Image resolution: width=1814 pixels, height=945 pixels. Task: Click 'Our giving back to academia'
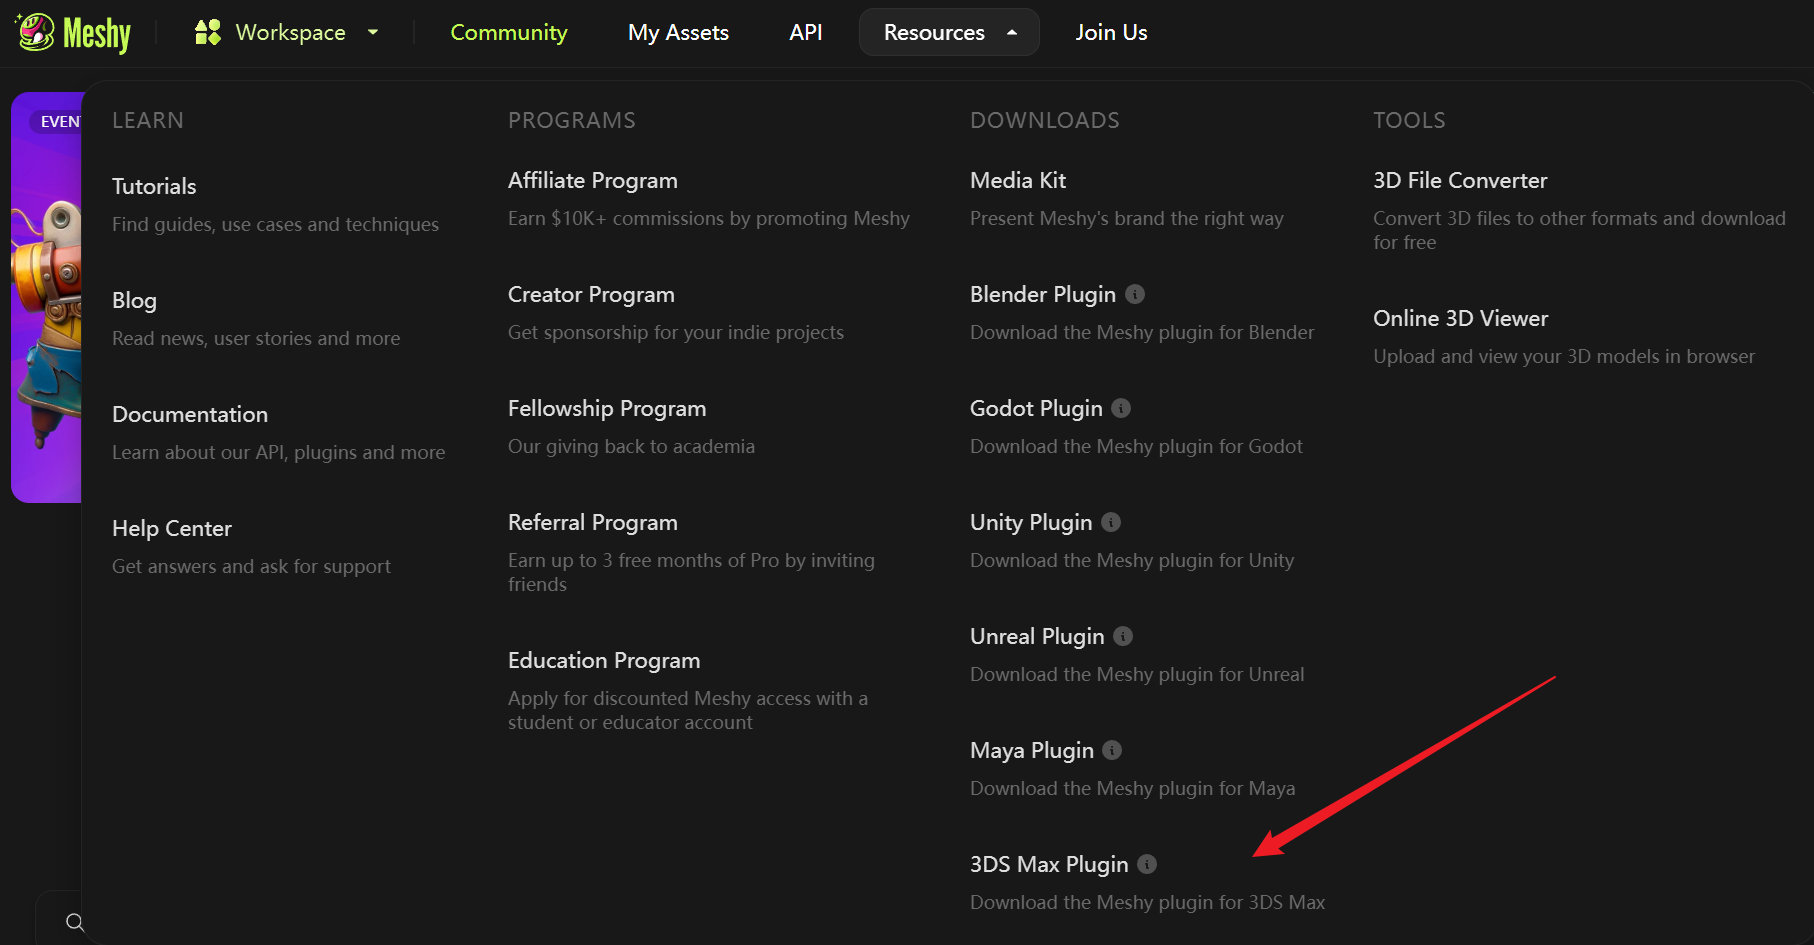(x=631, y=446)
